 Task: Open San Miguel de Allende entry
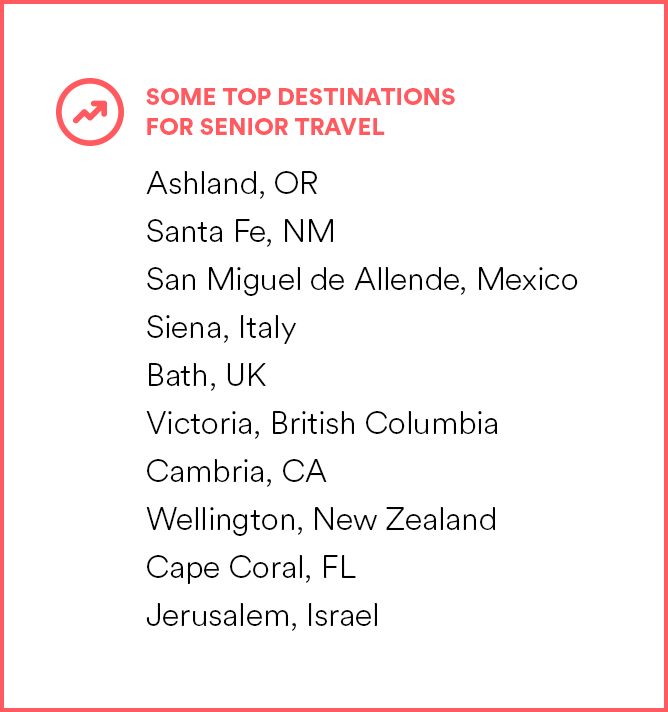point(300,279)
